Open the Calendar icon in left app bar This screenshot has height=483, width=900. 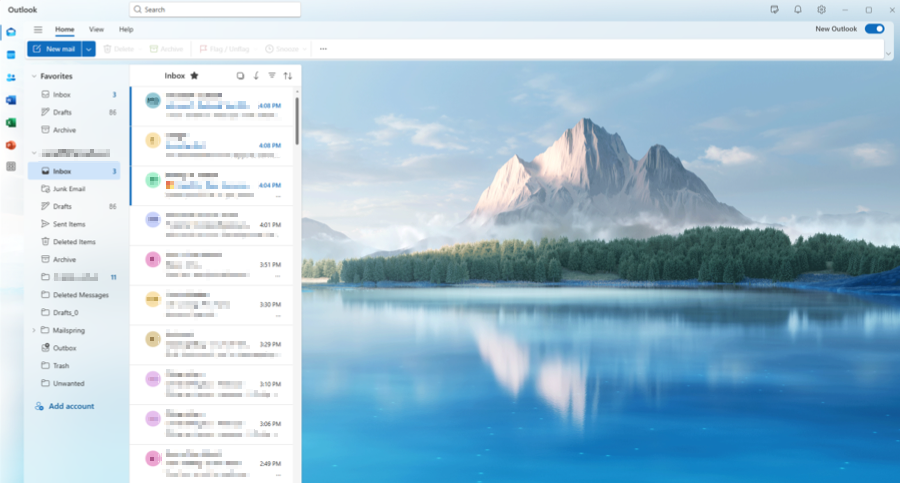11,54
